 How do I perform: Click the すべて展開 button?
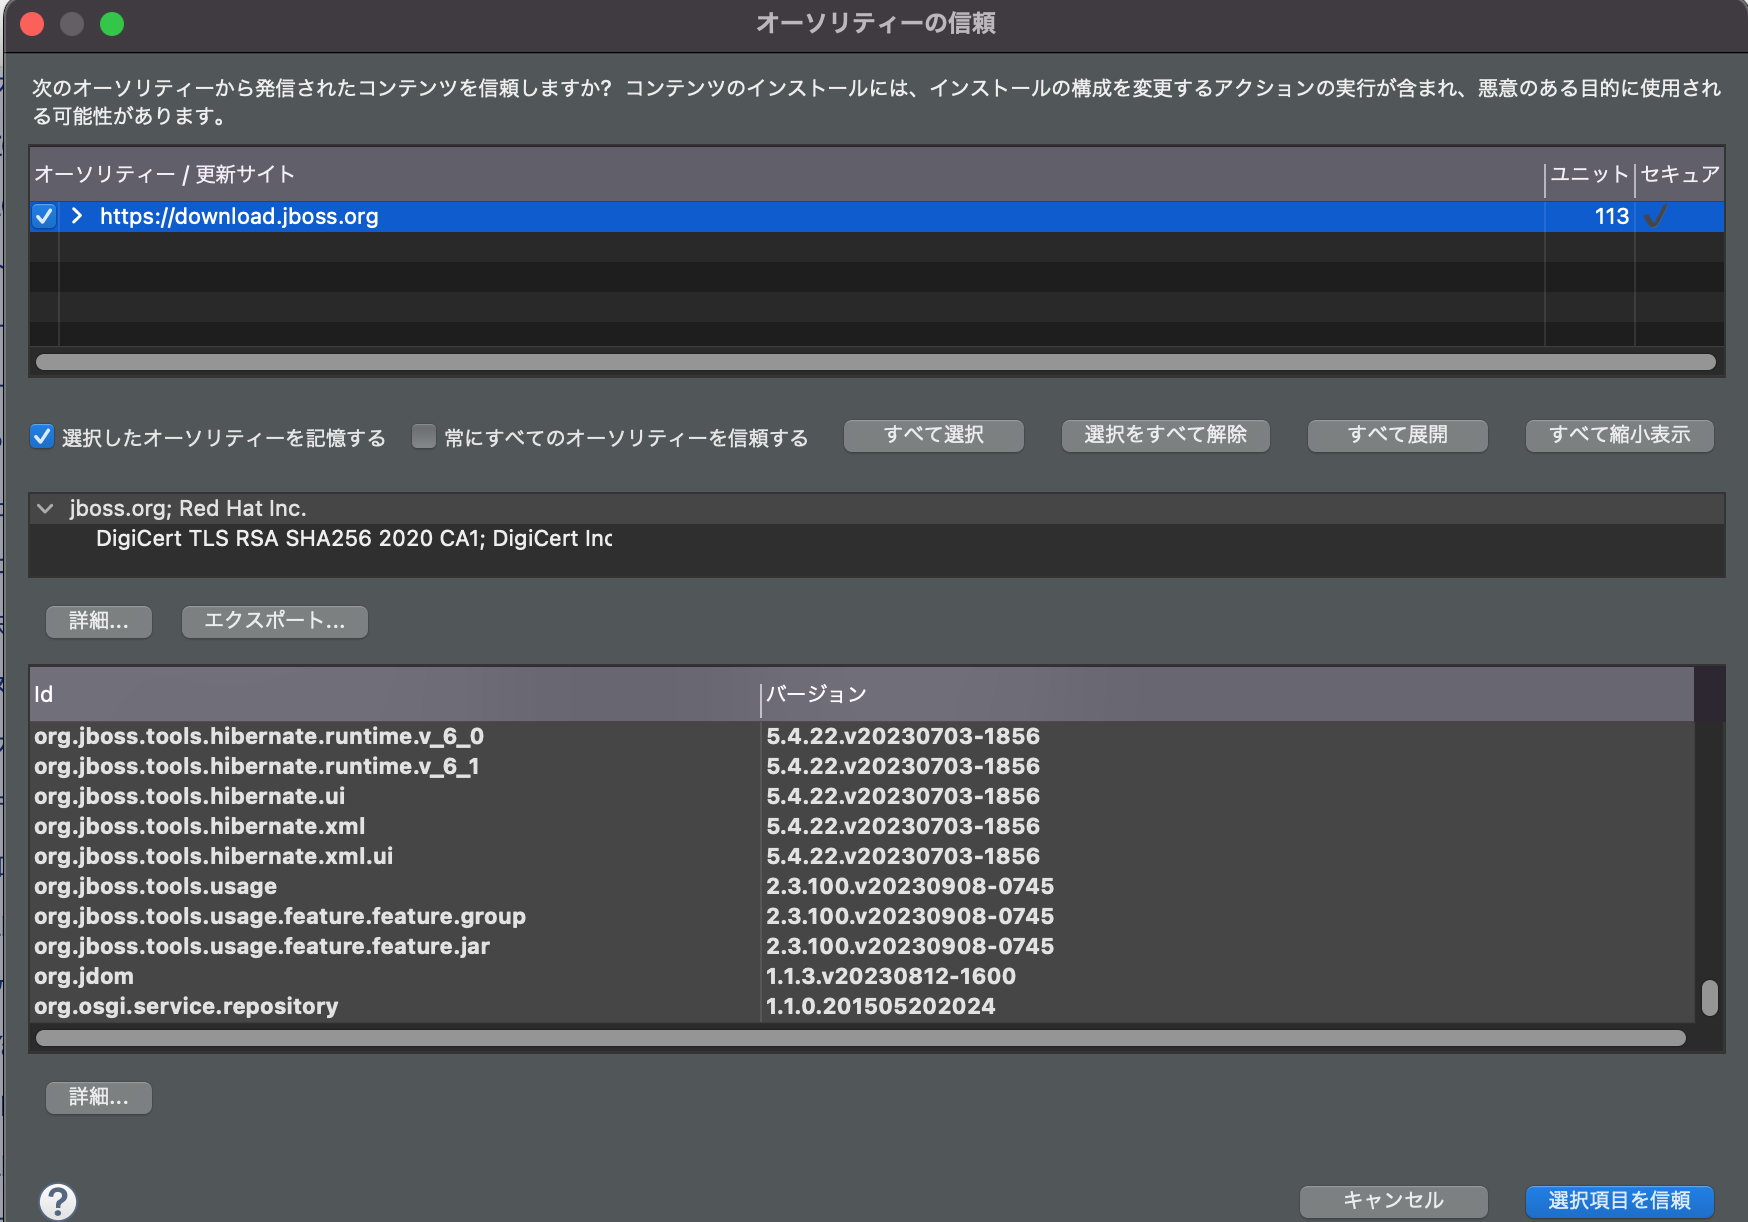(1396, 435)
